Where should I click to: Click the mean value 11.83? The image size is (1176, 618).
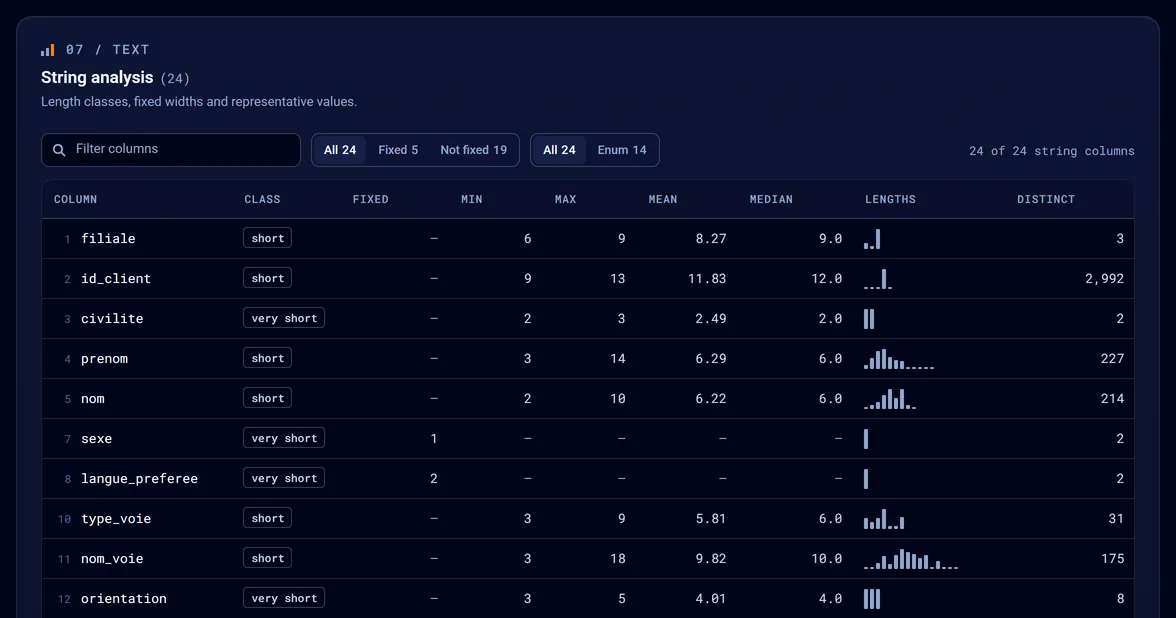pos(707,279)
